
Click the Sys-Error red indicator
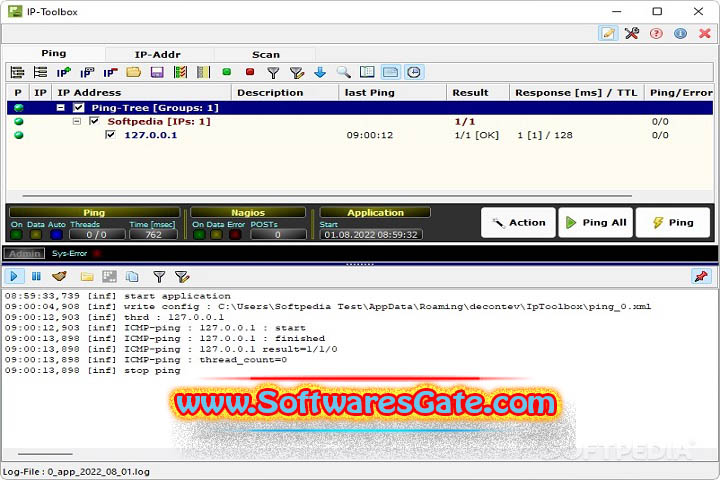click(x=97, y=254)
